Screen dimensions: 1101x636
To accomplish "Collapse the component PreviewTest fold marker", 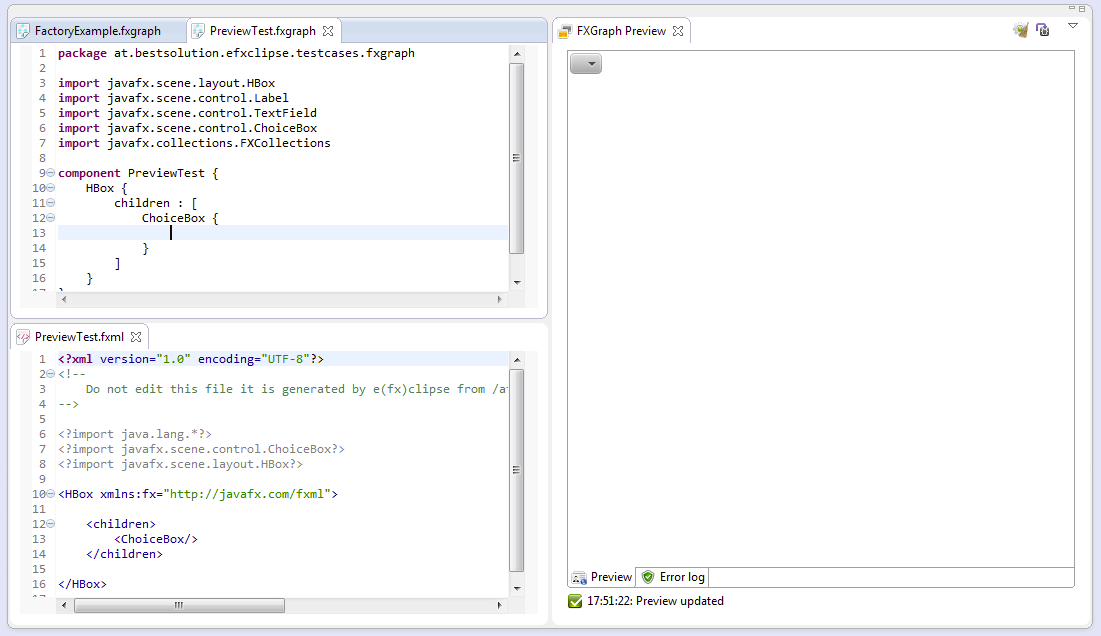I will [50, 173].
